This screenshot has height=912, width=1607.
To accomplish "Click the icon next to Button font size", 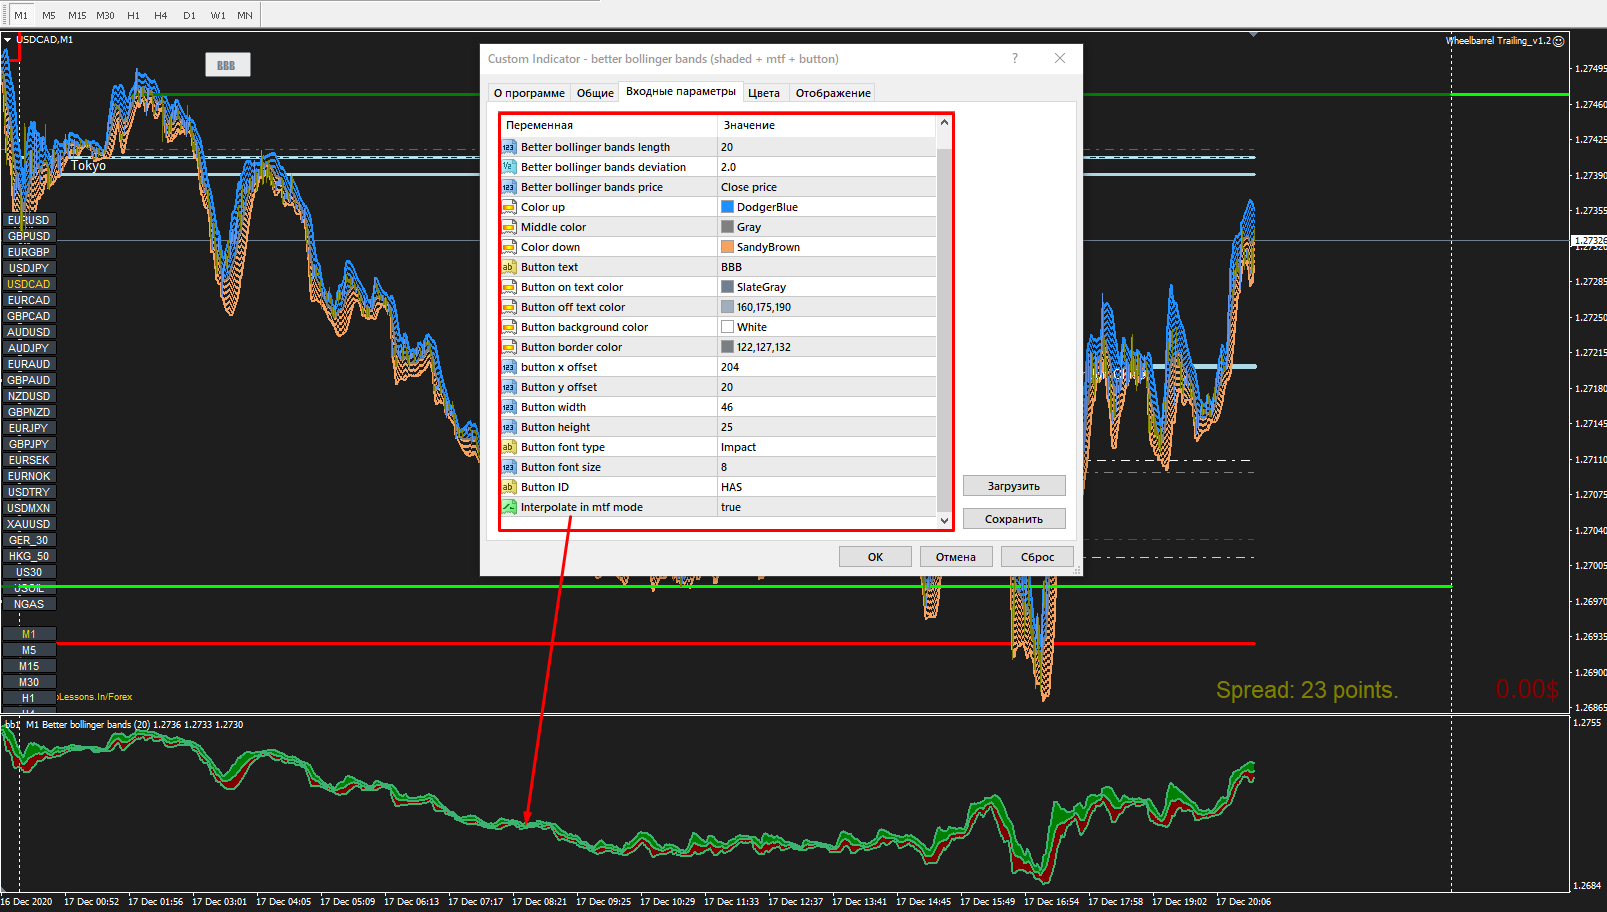I will [x=509, y=467].
